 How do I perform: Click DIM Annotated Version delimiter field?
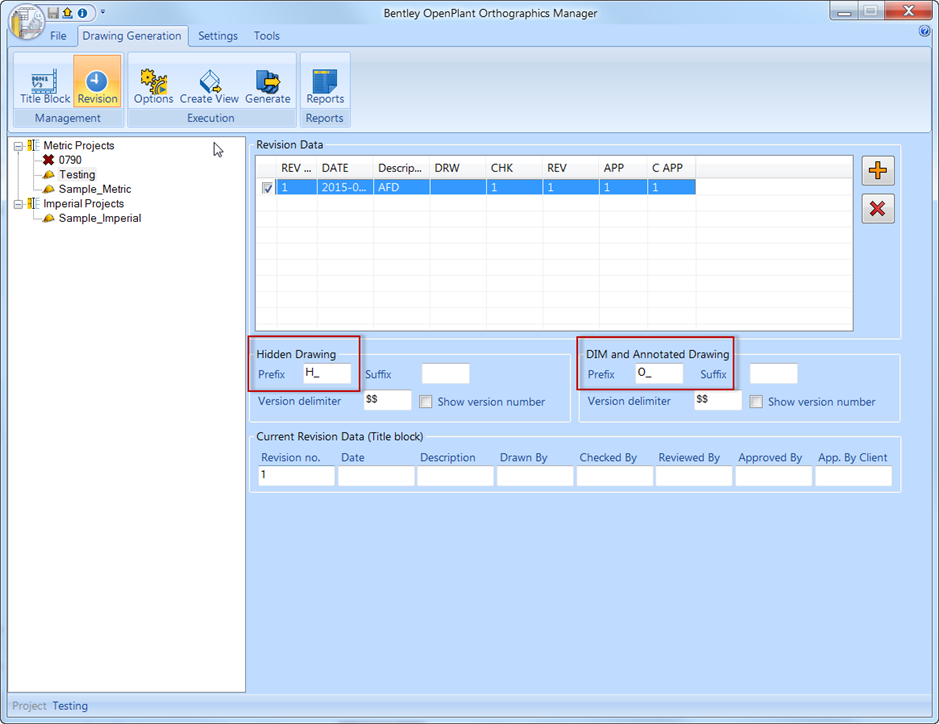718,400
